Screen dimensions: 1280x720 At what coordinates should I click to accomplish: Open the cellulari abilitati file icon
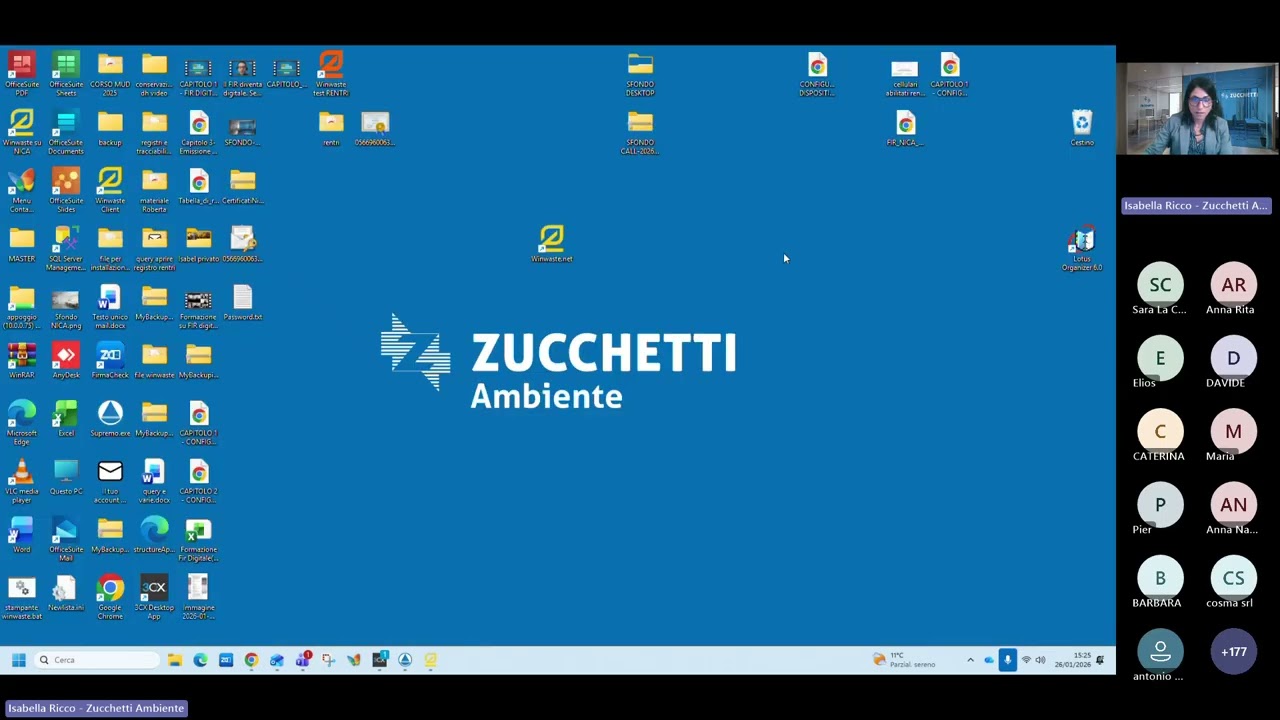pos(905,74)
